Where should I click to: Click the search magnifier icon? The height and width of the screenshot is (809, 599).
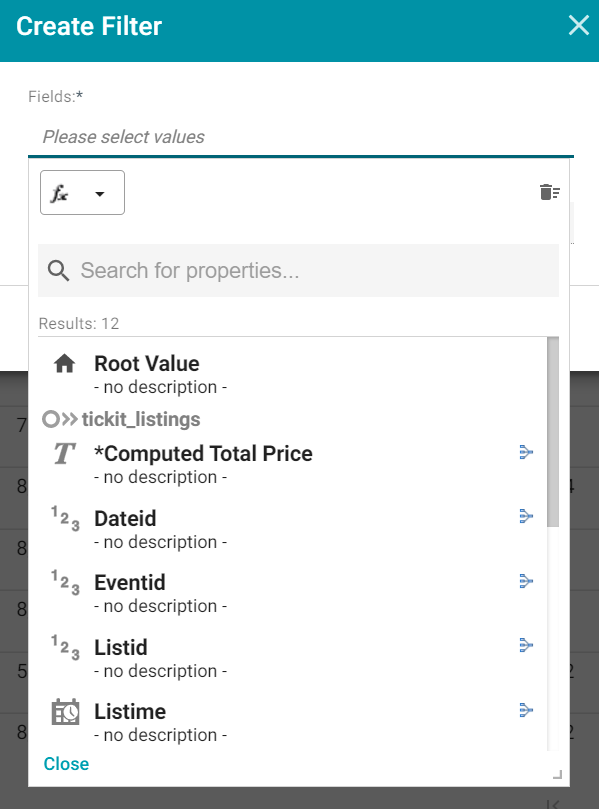[58, 270]
